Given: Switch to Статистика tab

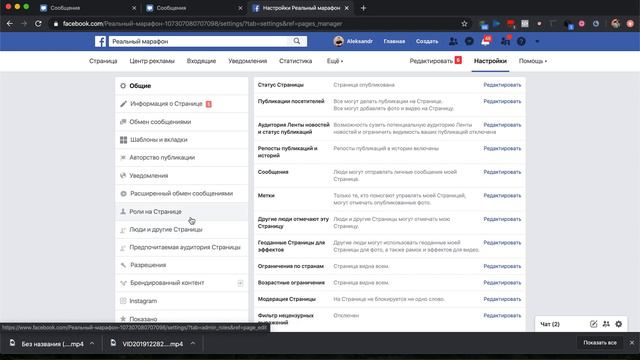Looking at the screenshot, I should [x=296, y=61].
